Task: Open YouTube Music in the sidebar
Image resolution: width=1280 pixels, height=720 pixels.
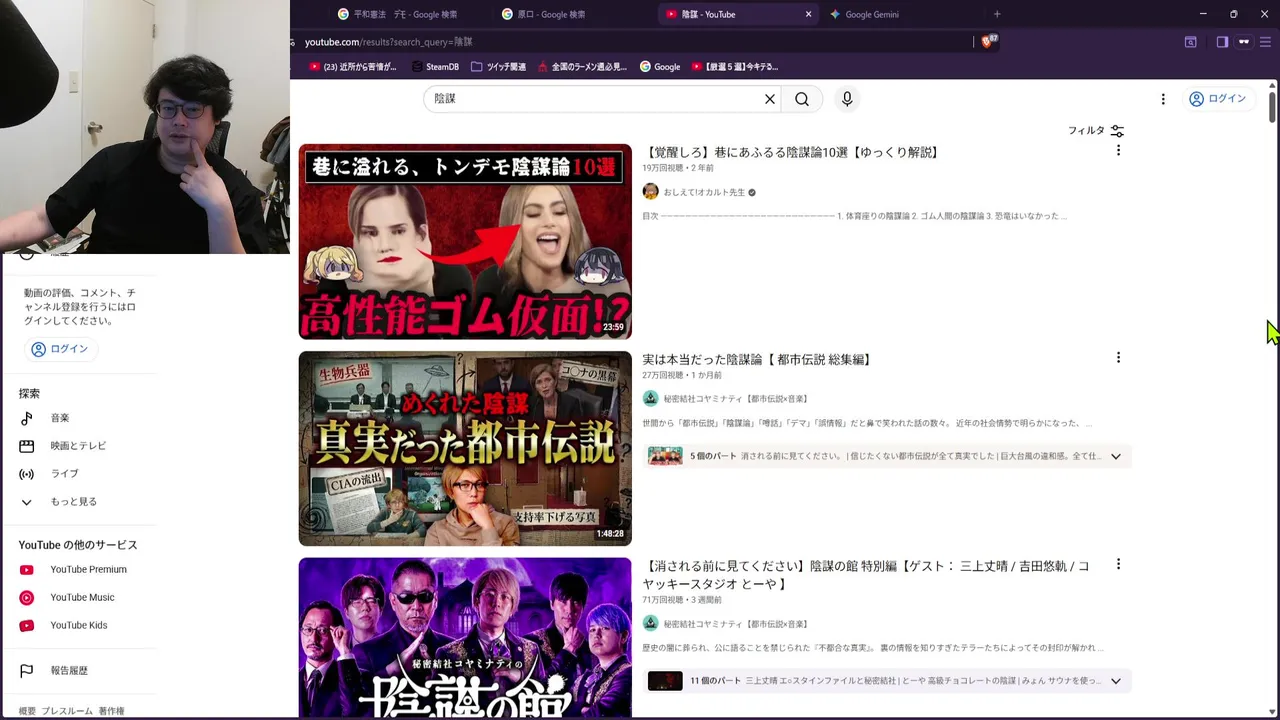Action: tap(82, 598)
